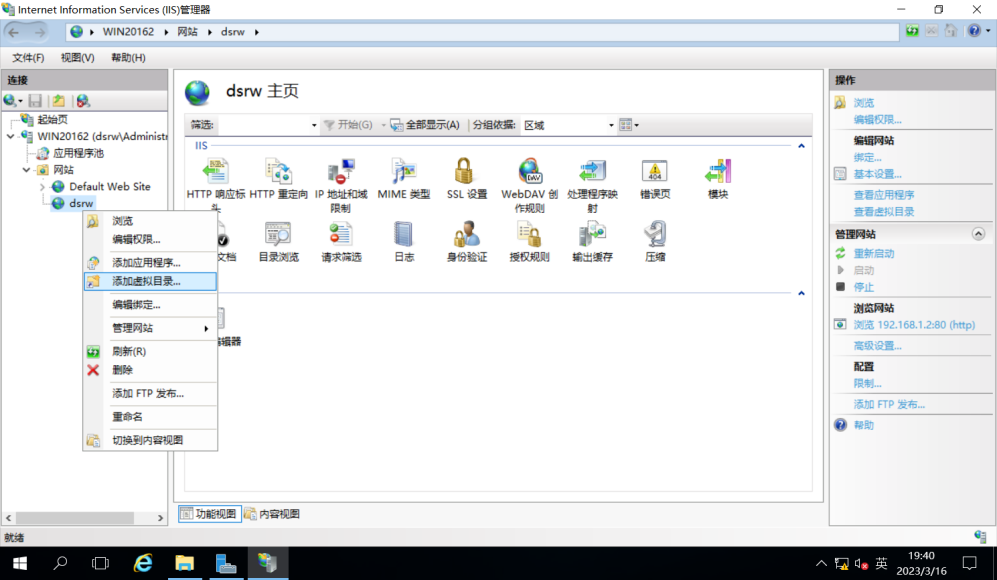Image resolution: width=997 pixels, height=580 pixels.
Task: Open Internet Explorer from taskbar
Action: pyautogui.click(x=143, y=563)
